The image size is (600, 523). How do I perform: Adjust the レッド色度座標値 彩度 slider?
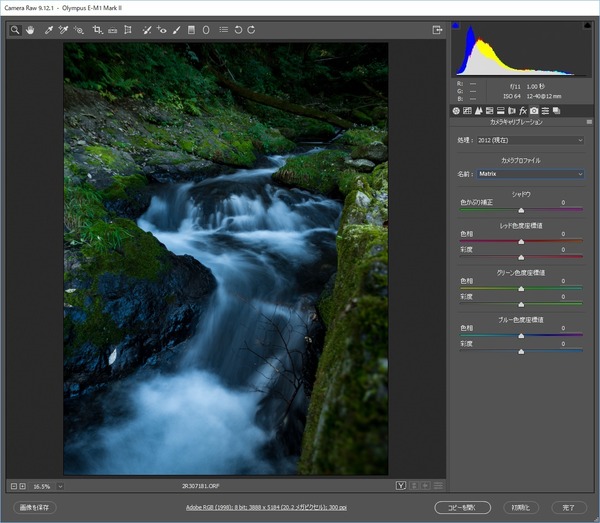tap(521, 257)
